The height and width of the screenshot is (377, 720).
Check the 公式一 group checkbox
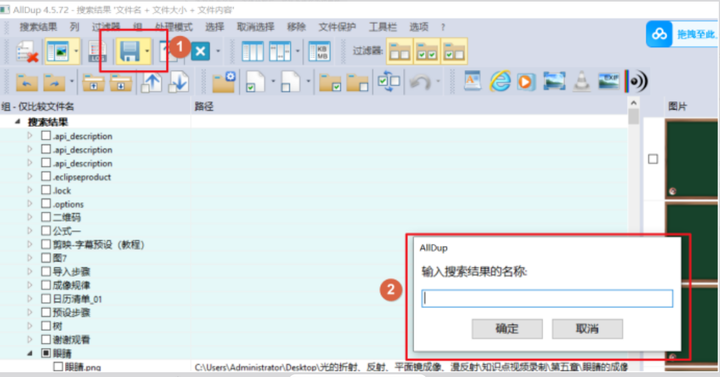[x=46, y=231]
